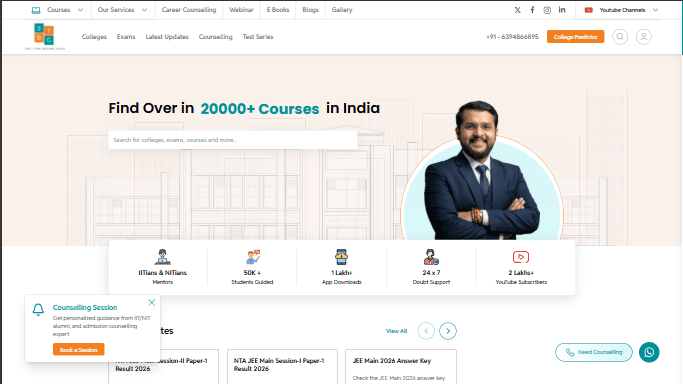Viewport: 683px width, 384px height.
Task: Go to Colleges in main navigation
Action: coord(94,37)
